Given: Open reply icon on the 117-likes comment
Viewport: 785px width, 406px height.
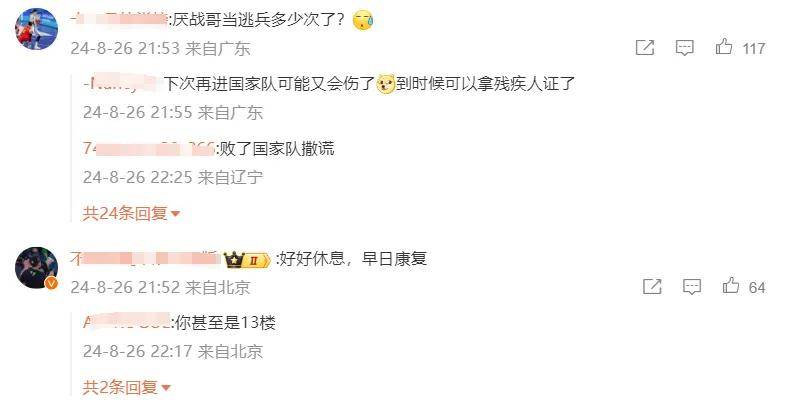Looking at the screenshot, I should click(684, 48).
